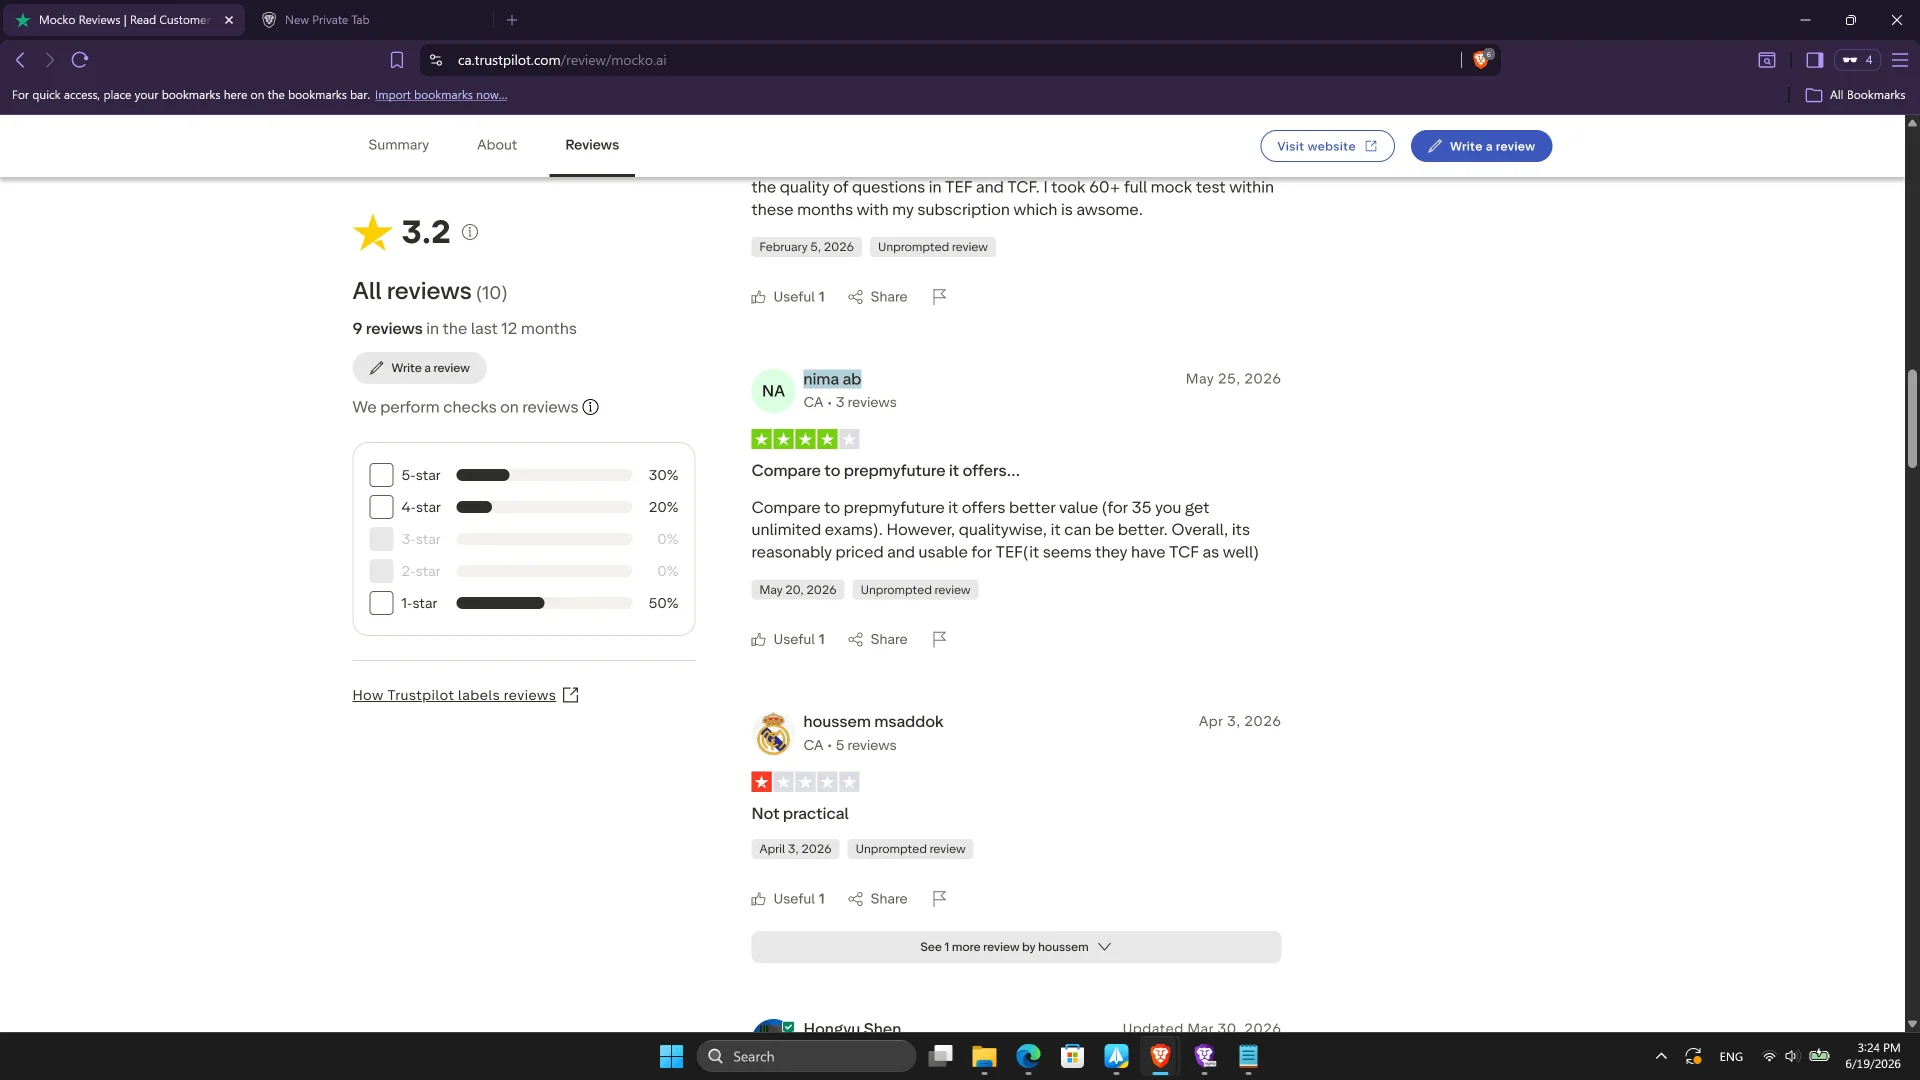Screen dimensions: 1920x1080
Task: Flag the nima ab review
Action: click(x=939, y=639)
